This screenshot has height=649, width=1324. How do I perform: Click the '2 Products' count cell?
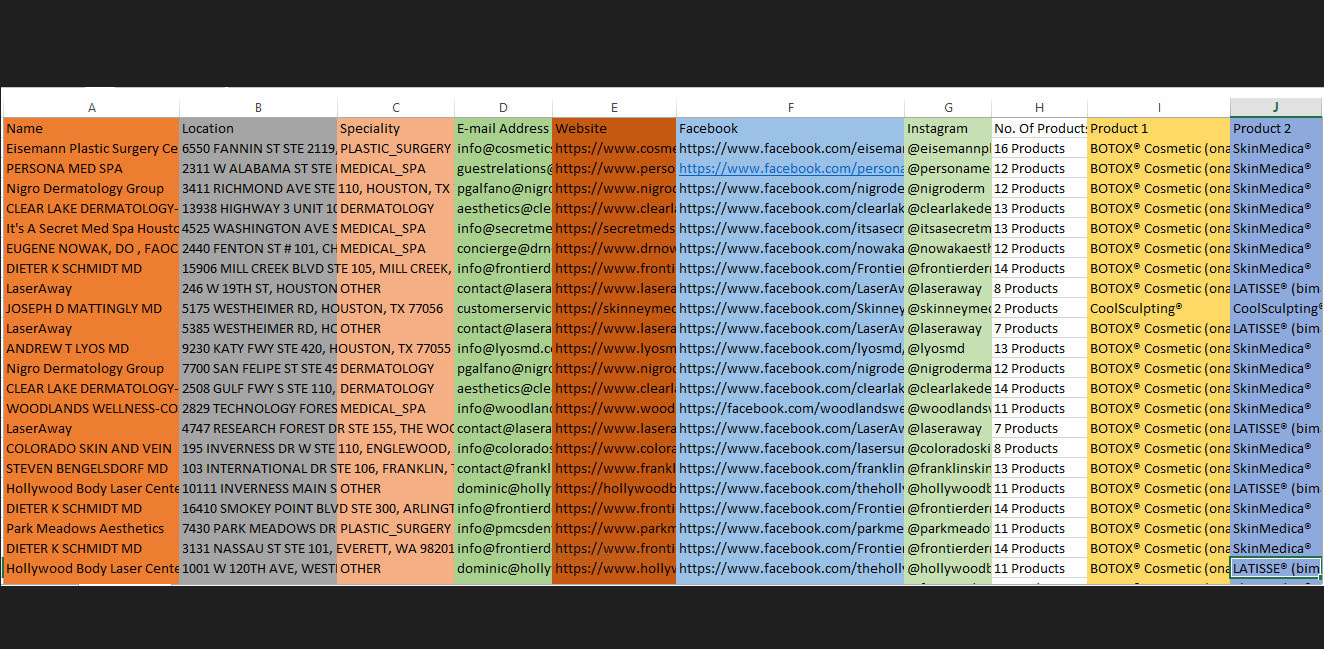coord(1039,309)
